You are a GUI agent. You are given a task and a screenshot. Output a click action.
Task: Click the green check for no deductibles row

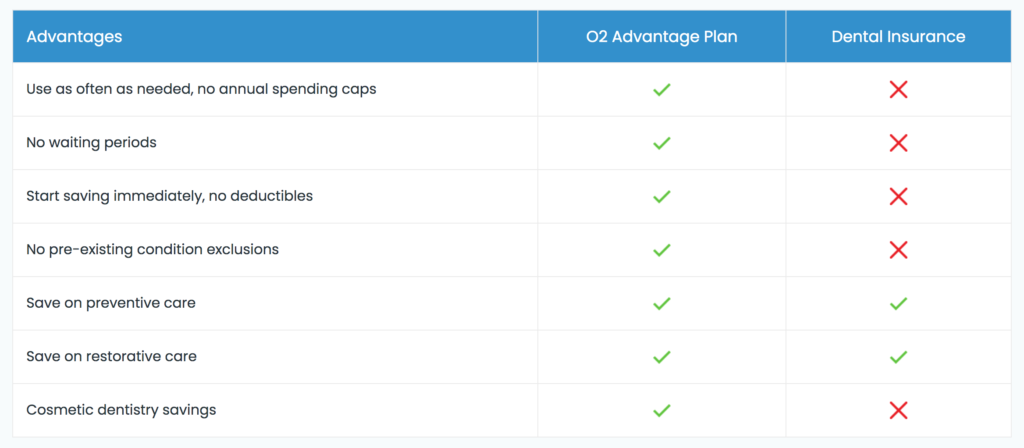[x=662, y=197]
